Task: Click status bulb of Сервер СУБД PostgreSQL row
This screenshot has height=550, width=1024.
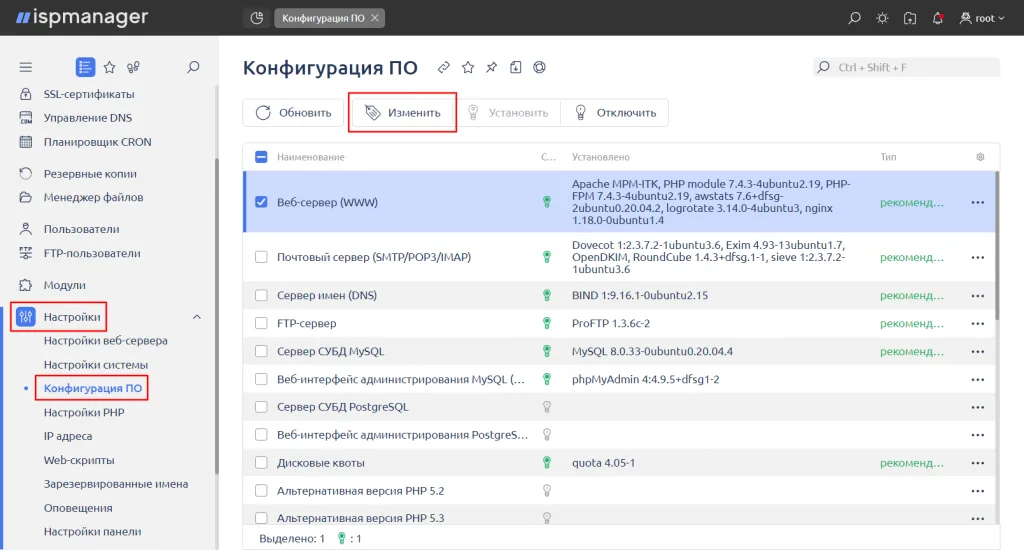Action: (x=547, y=407)
